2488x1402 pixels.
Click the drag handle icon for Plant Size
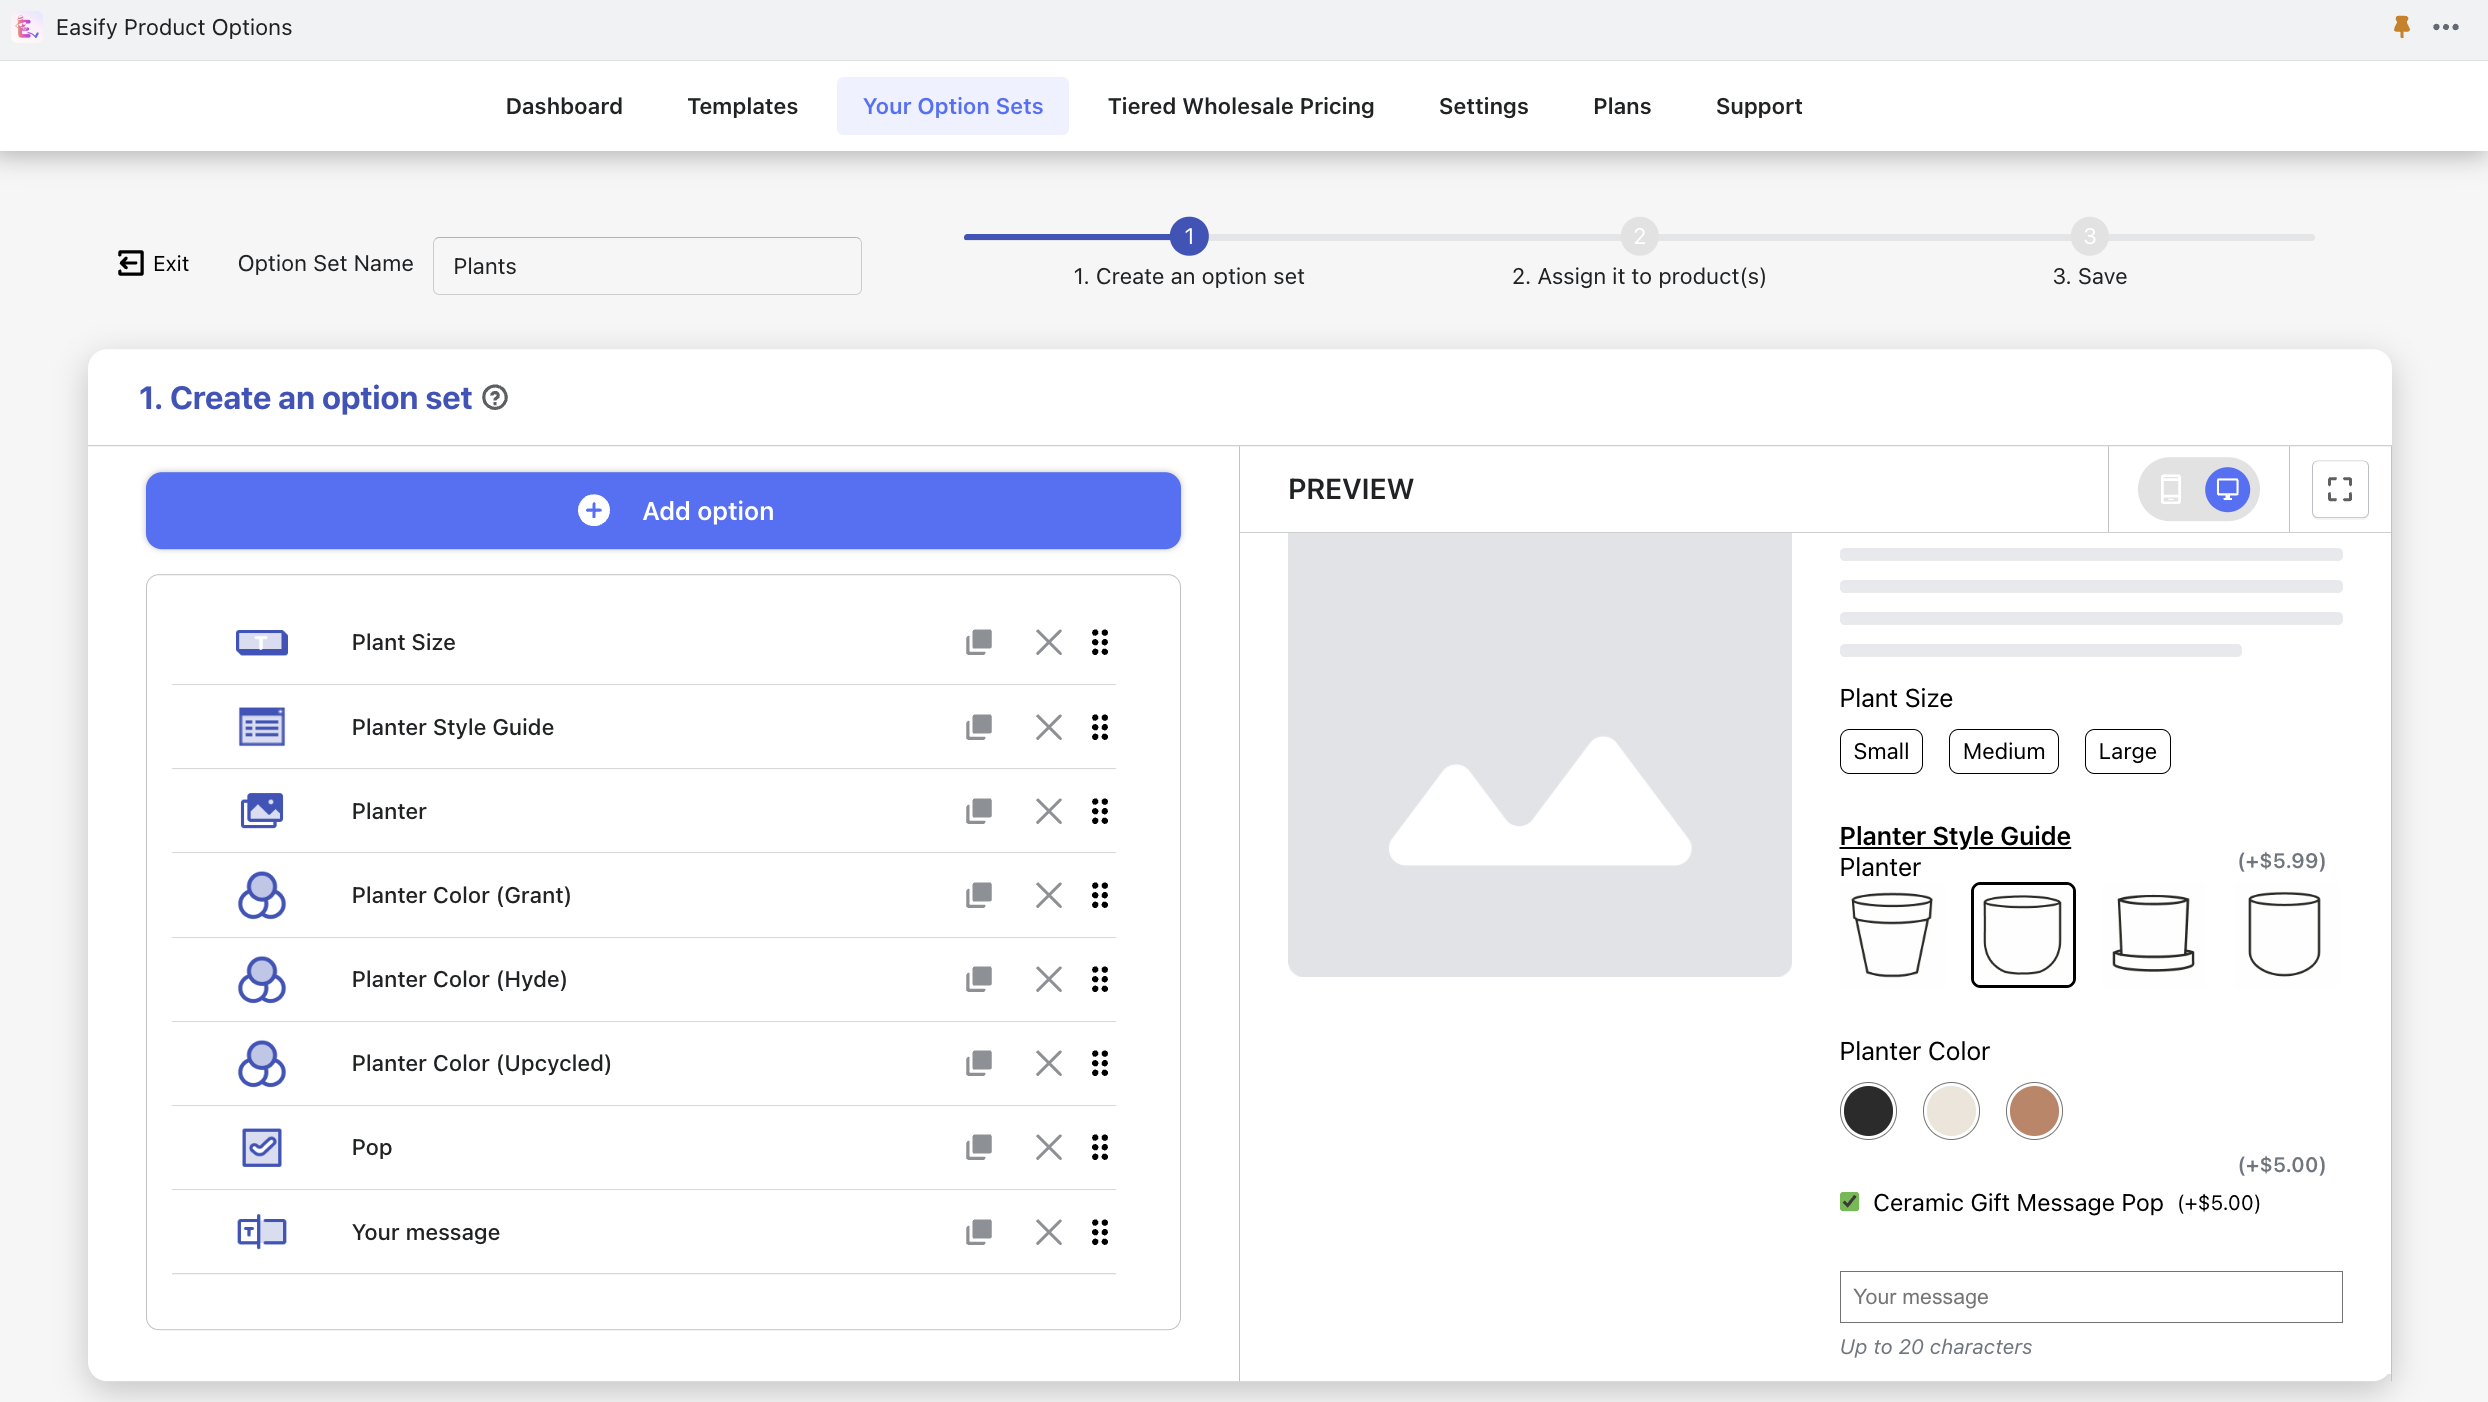(1102, 641)
